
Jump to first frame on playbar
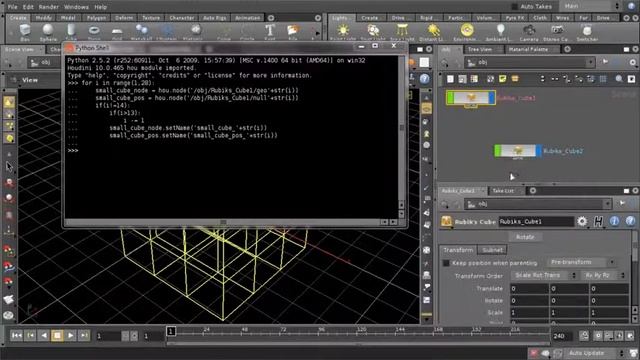point(17,336)
